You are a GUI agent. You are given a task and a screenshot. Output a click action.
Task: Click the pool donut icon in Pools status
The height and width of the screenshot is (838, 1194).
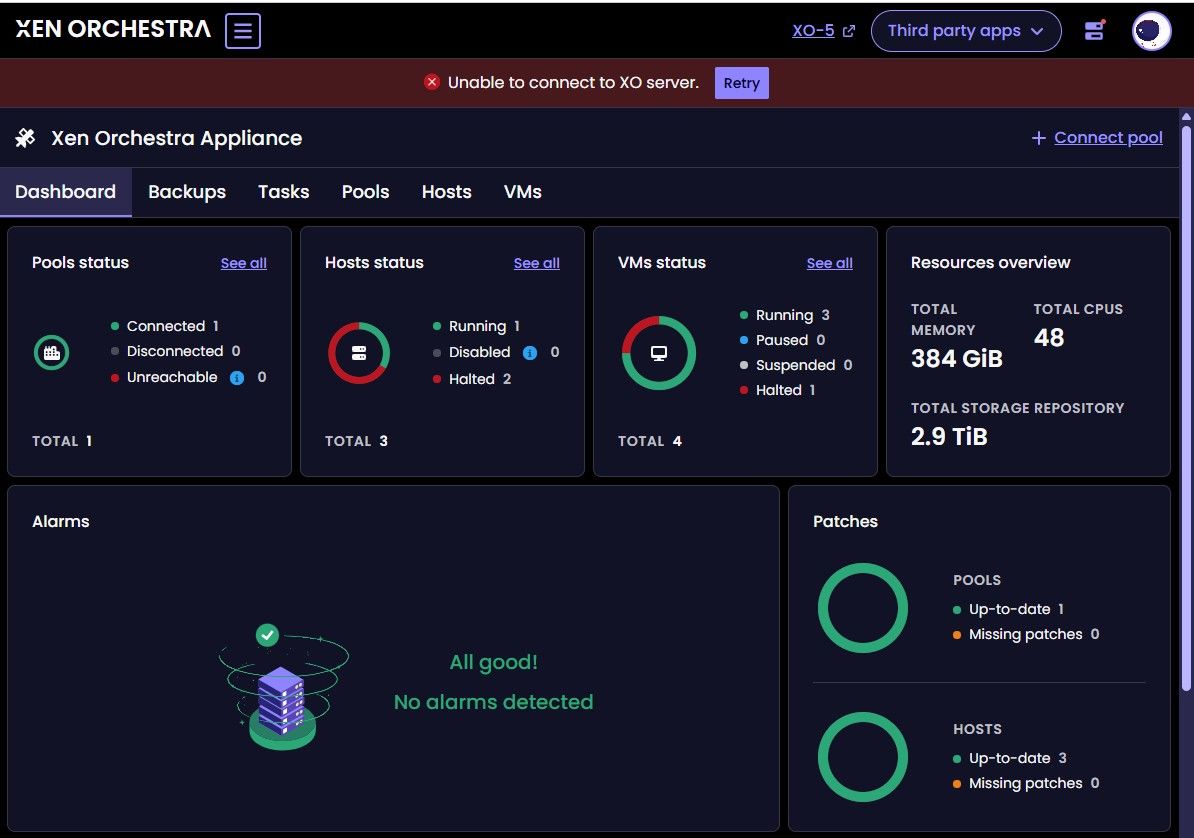pos(52,353)
